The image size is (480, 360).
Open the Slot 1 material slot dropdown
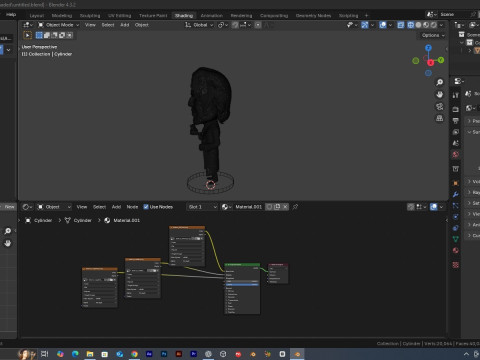point(203,207)
